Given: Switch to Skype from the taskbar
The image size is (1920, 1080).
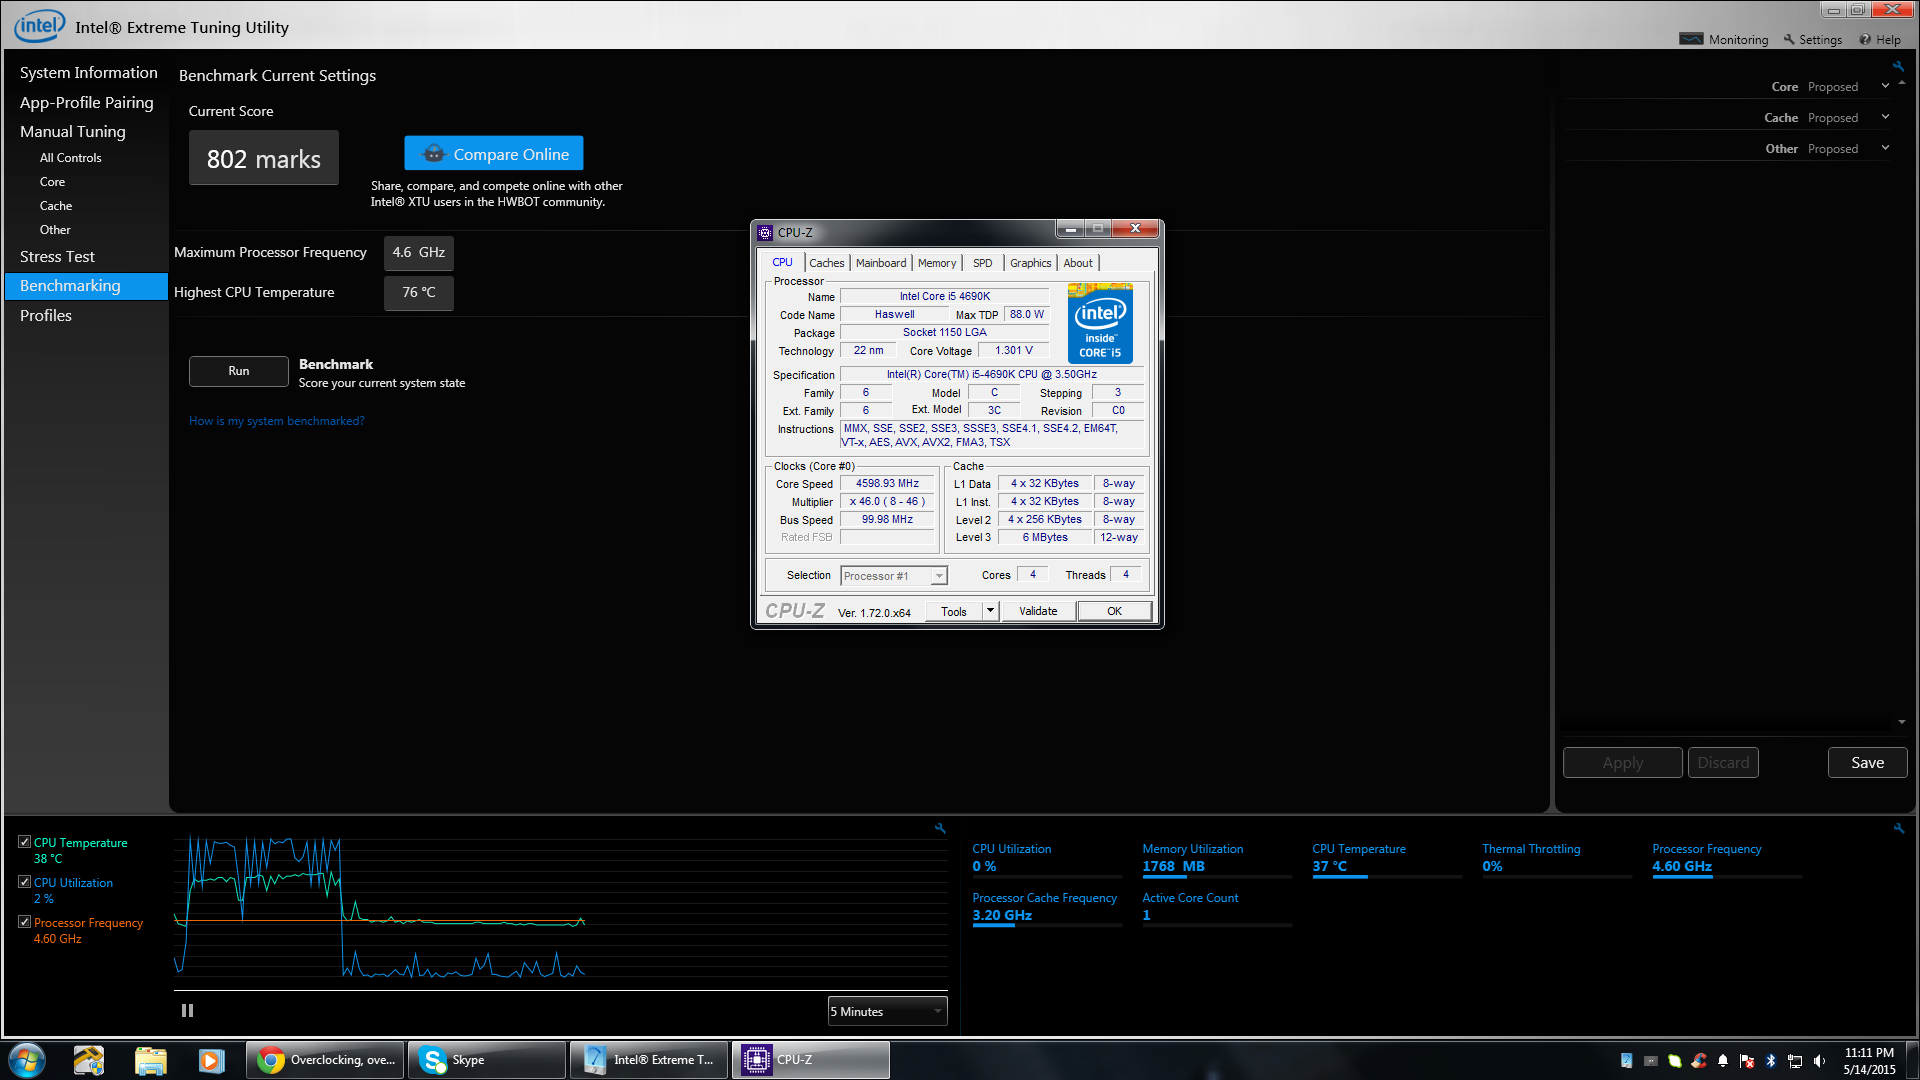Looking at the screenshot, I should [487, 1060].
